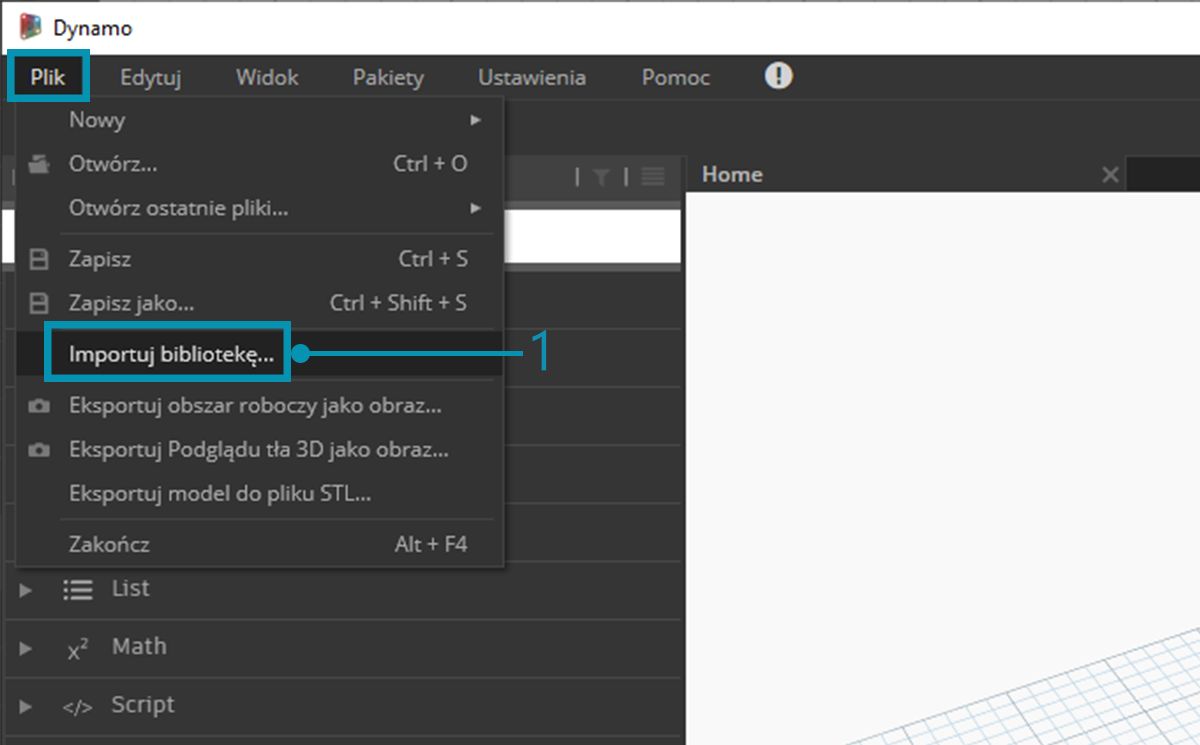Expand the Nowy submenu
This screenshot has width=1200, height=745.
tap(261, 120)
